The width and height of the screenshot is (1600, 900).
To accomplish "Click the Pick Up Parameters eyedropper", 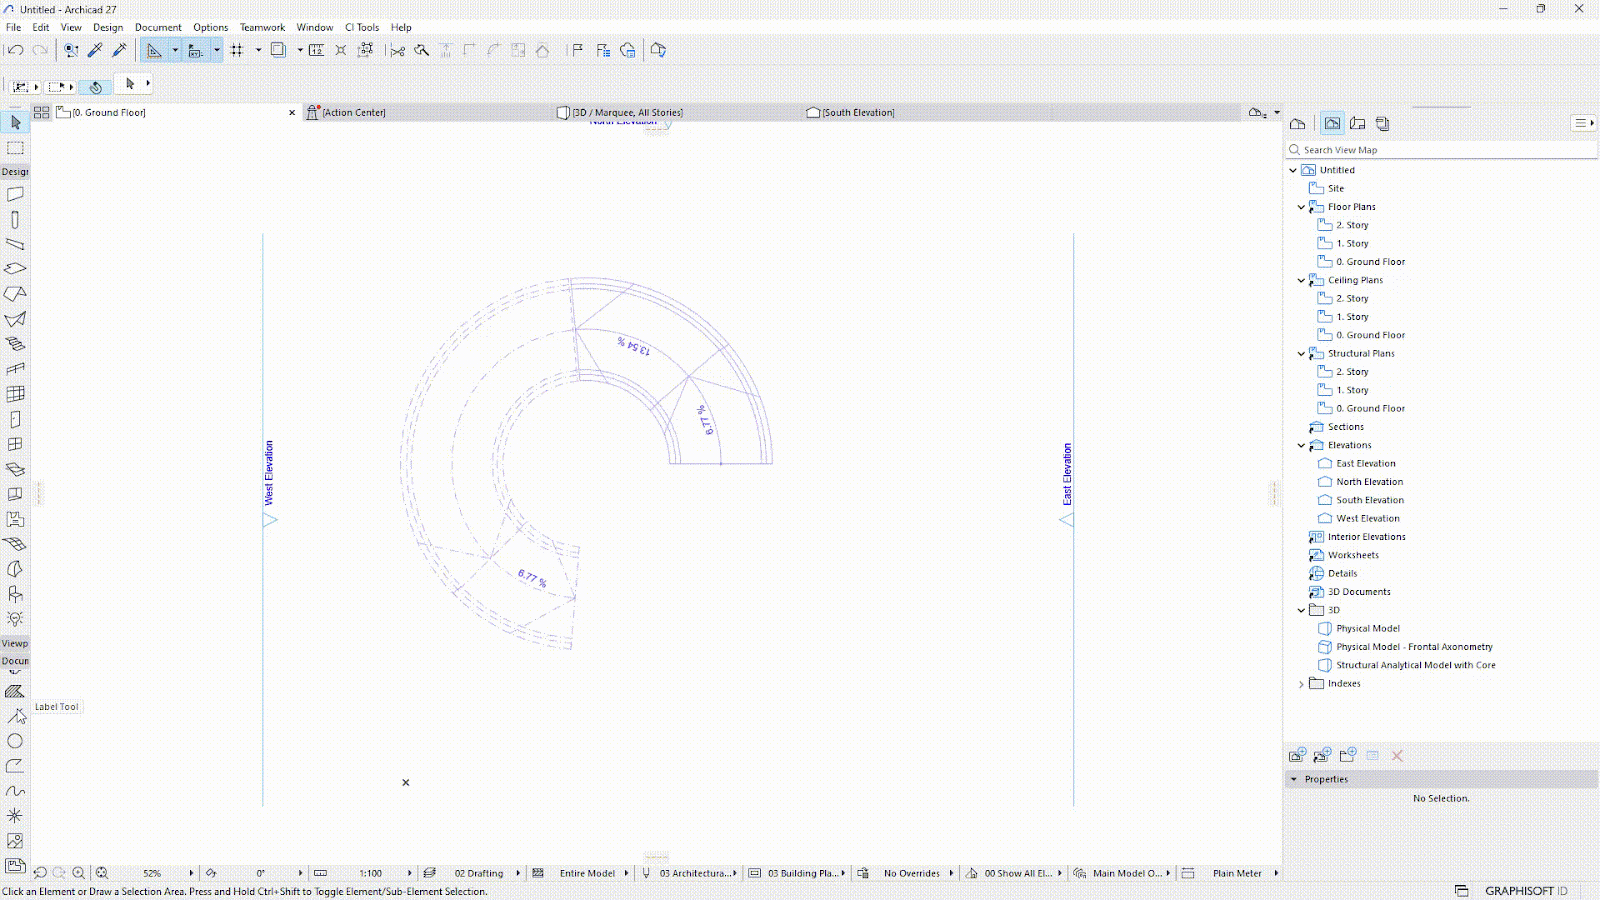I will tap(95, 50).
